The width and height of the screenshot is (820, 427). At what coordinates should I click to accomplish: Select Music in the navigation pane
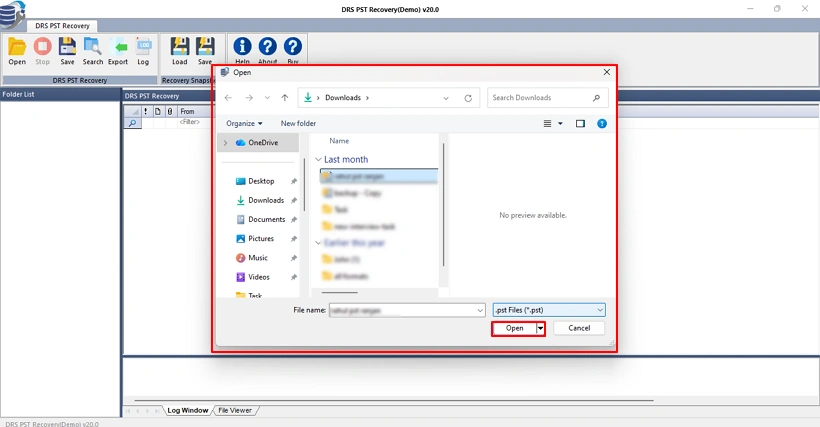tap(258, 258)
